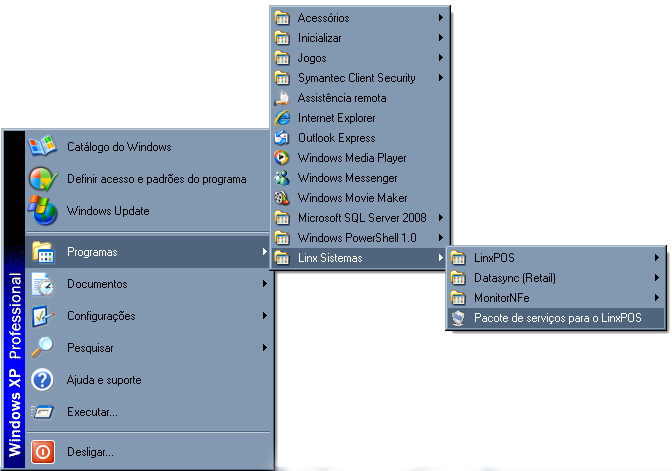Click the Windows Update globe icon

click(x=42, y=210)
